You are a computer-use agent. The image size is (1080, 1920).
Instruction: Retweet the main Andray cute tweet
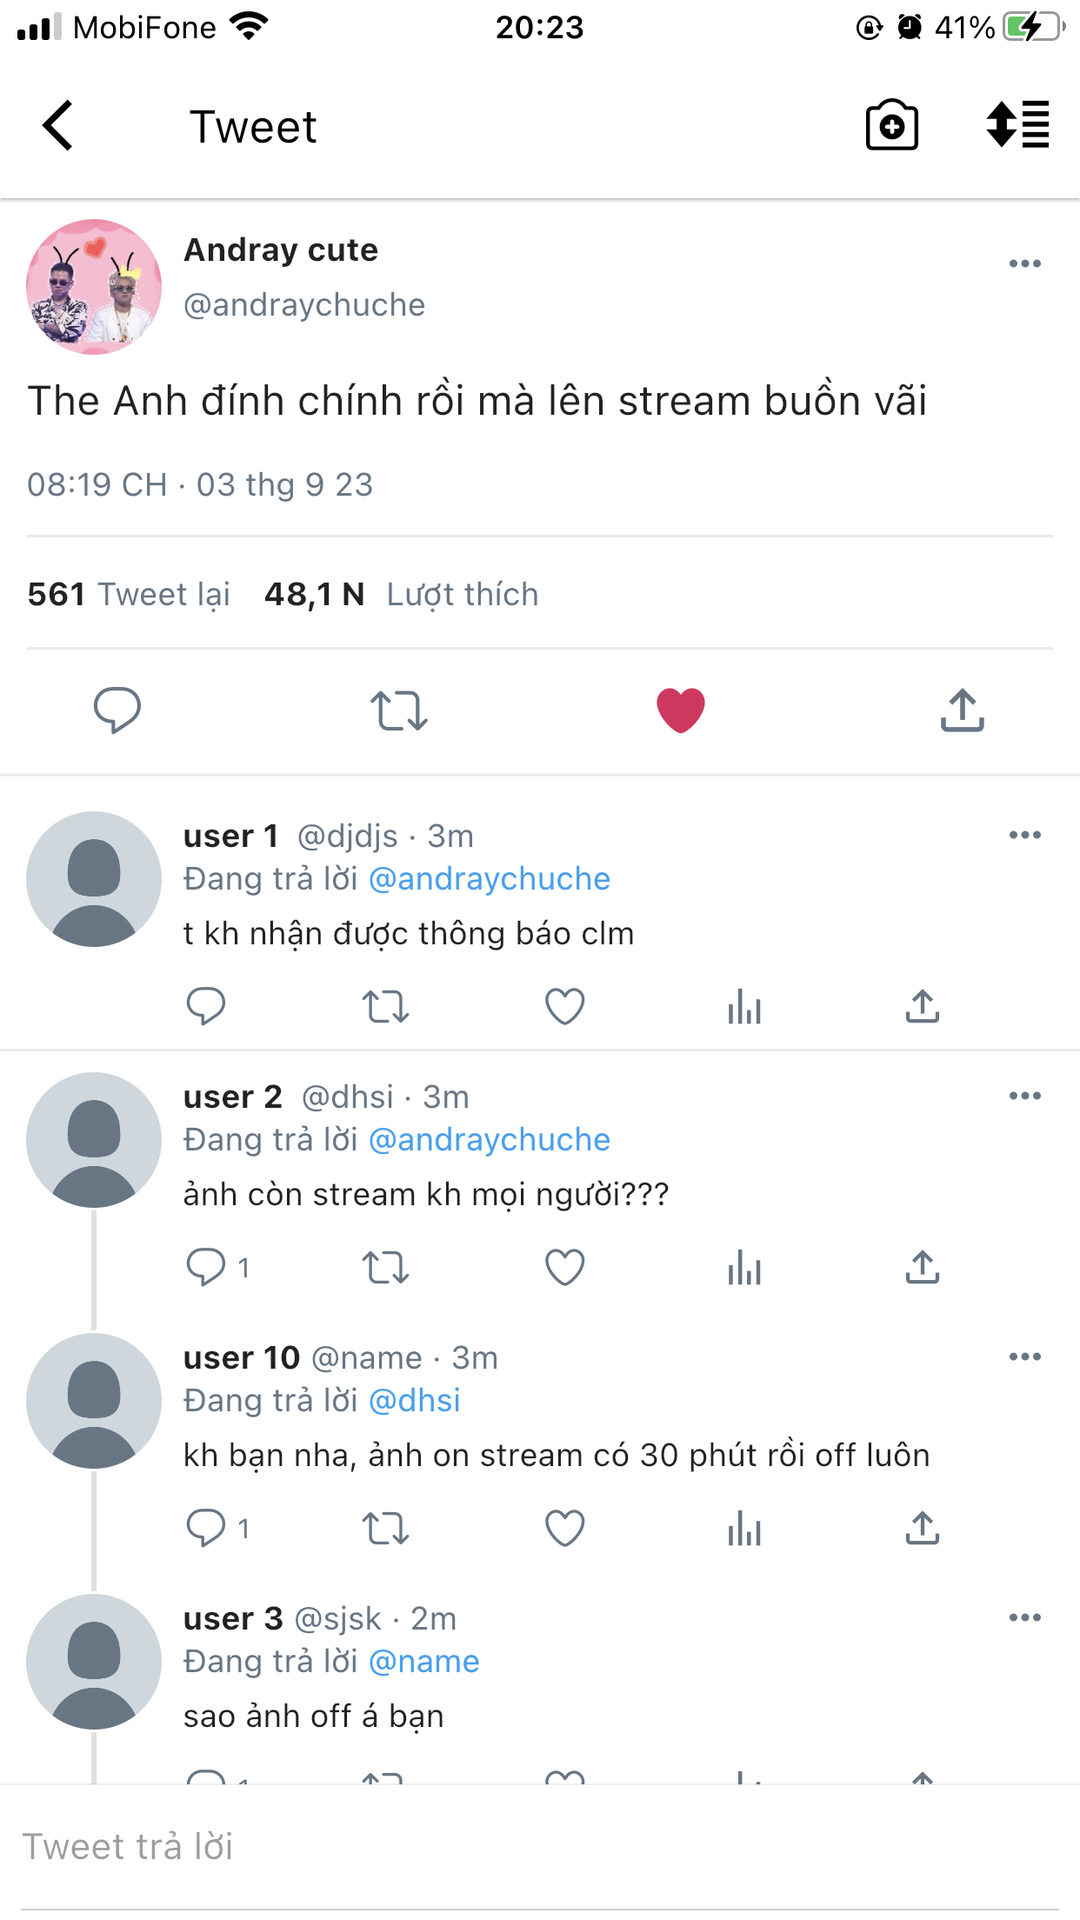[399, 711]
